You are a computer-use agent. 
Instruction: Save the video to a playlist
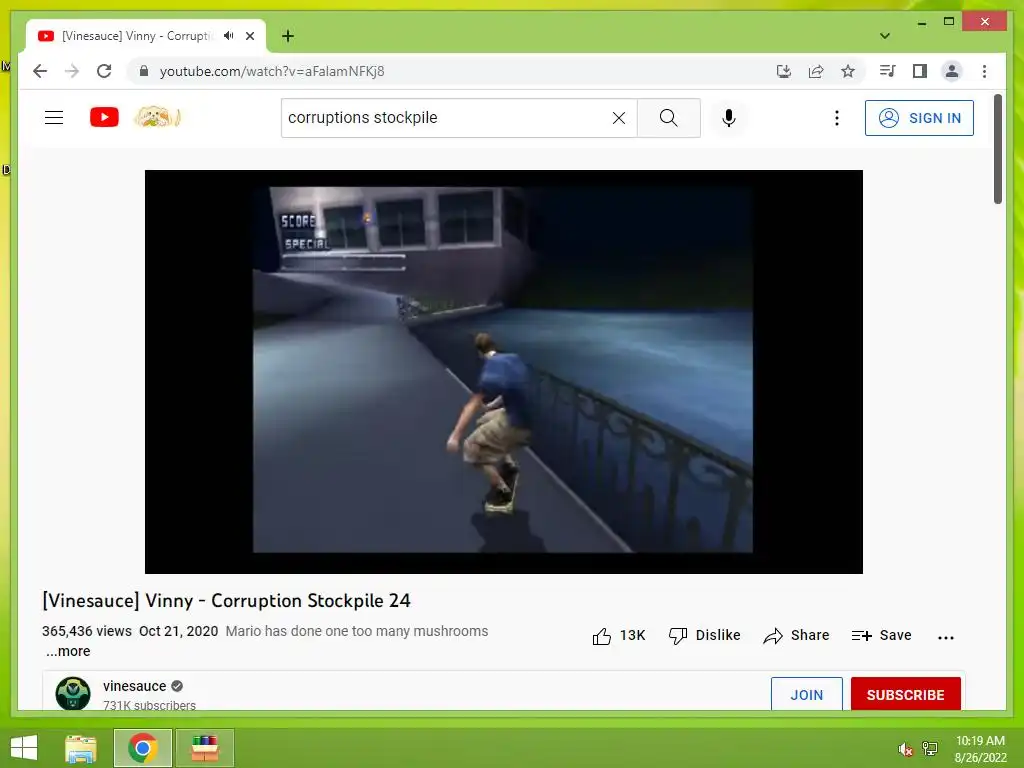tap(881, 635)
